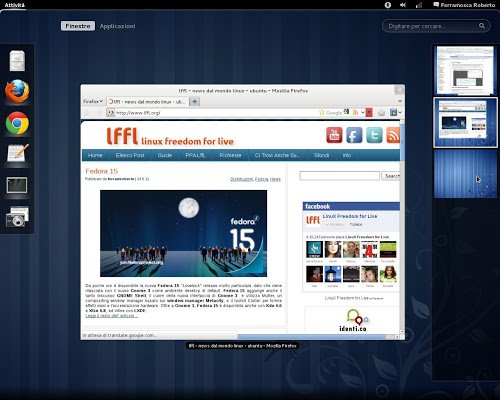The image size is (500, 400).
Task: Switch to the Finestre view
Action: [78, 26]
